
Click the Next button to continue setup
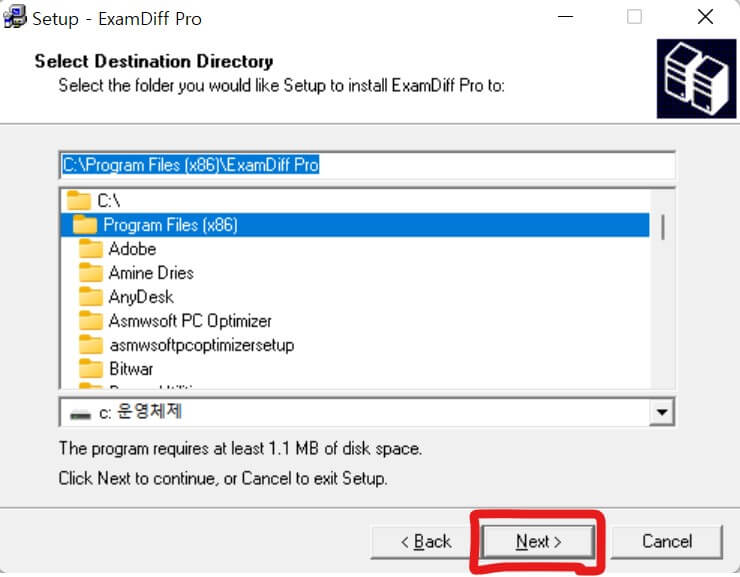[538, 541]
